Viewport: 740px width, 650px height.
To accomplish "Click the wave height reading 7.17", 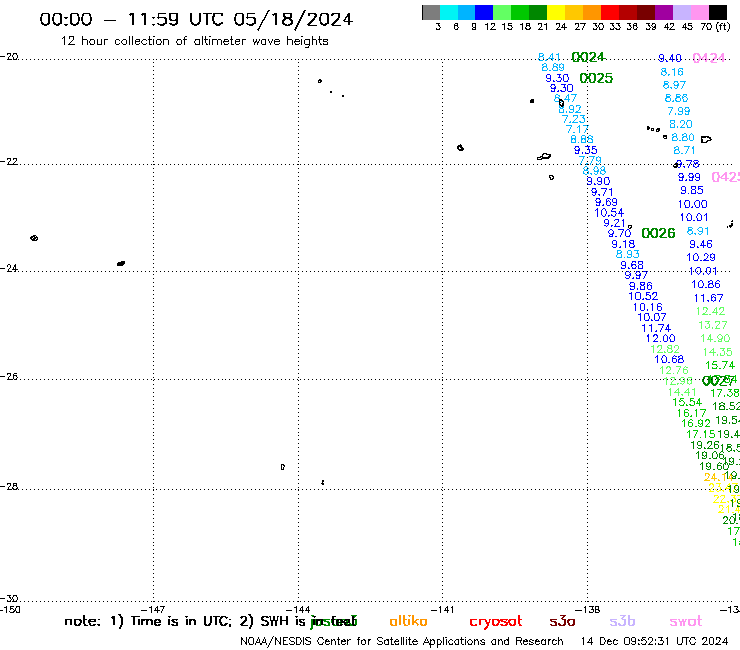I will click(x=577, y=129).
